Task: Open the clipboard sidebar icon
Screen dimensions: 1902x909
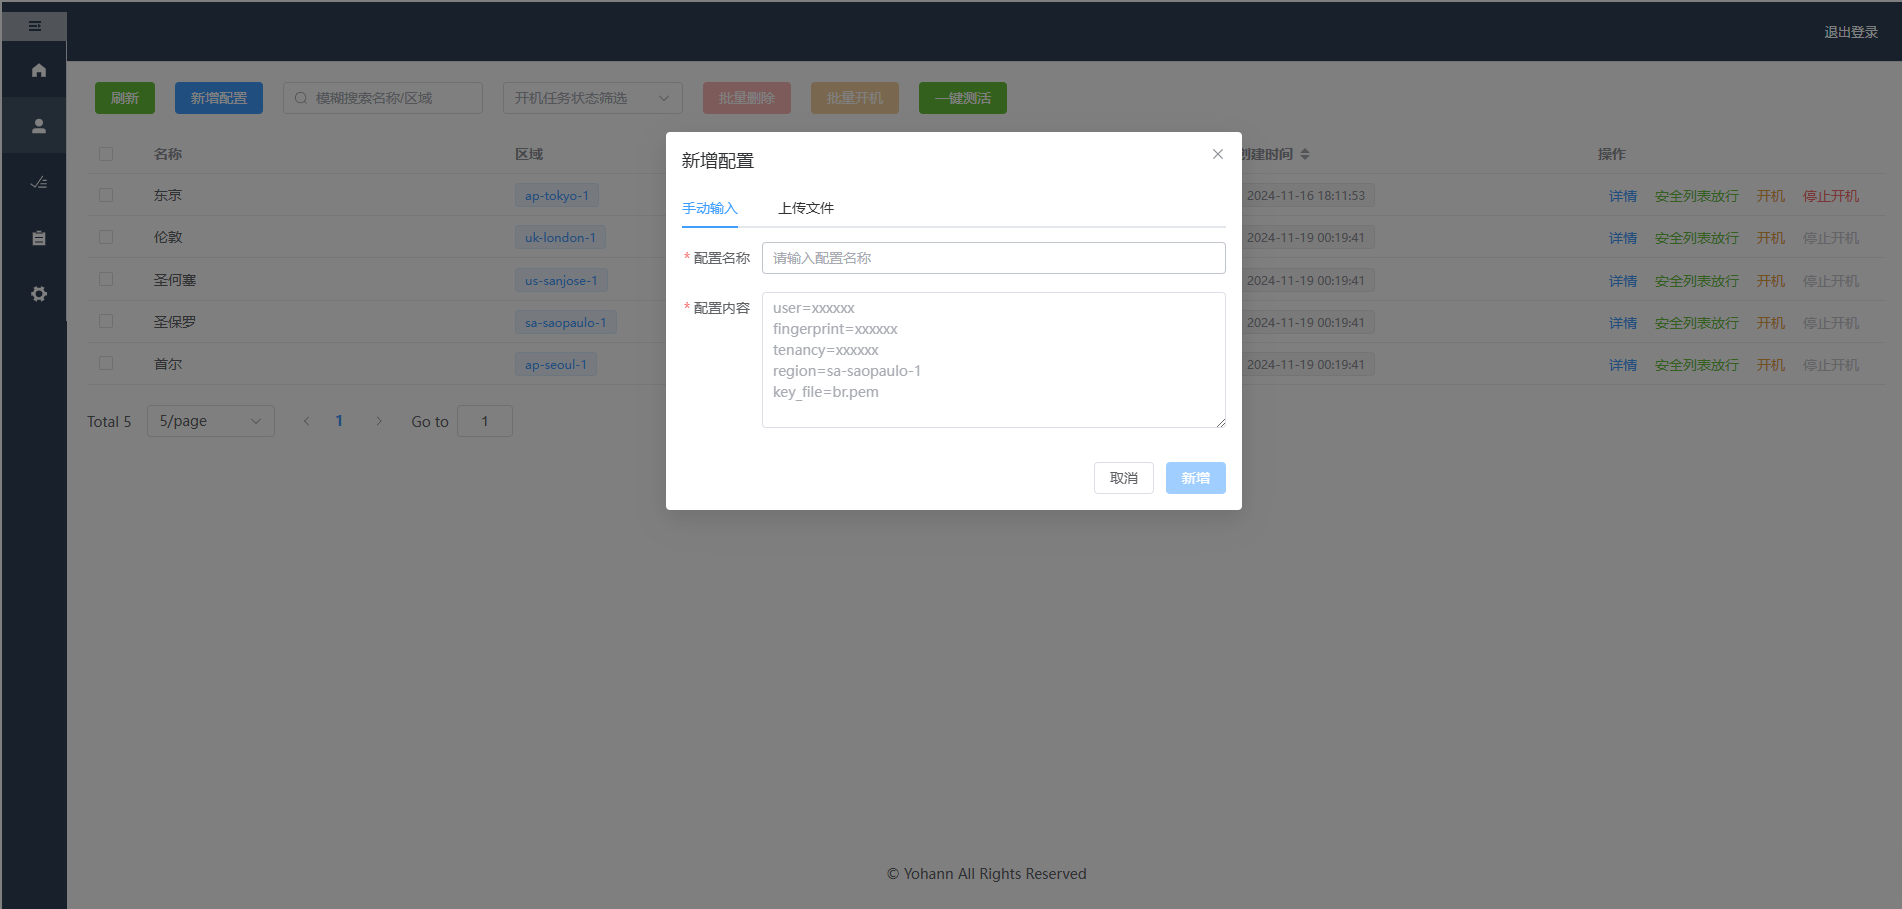Action: click(38, 238)
